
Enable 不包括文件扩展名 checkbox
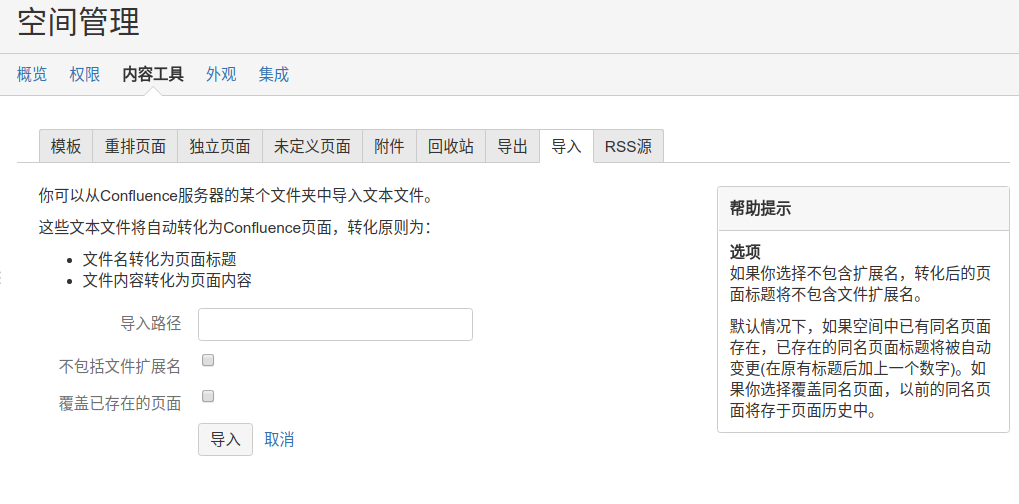(208, 360)
